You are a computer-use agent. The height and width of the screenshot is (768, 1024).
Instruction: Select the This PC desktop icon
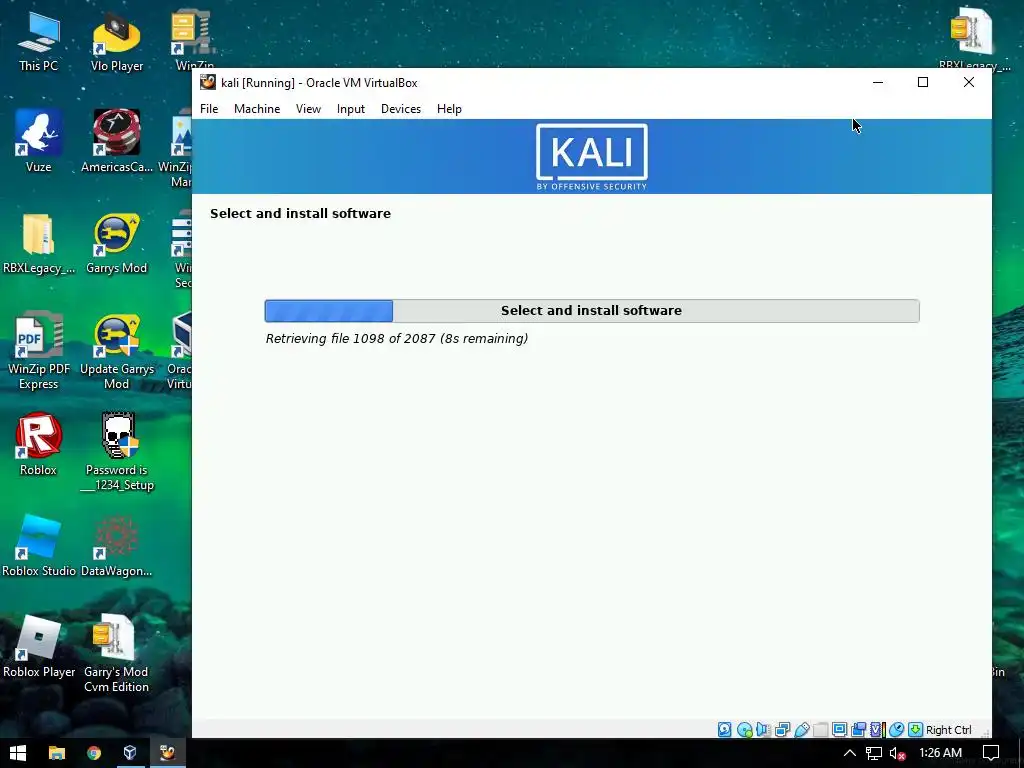click(39, 40)
